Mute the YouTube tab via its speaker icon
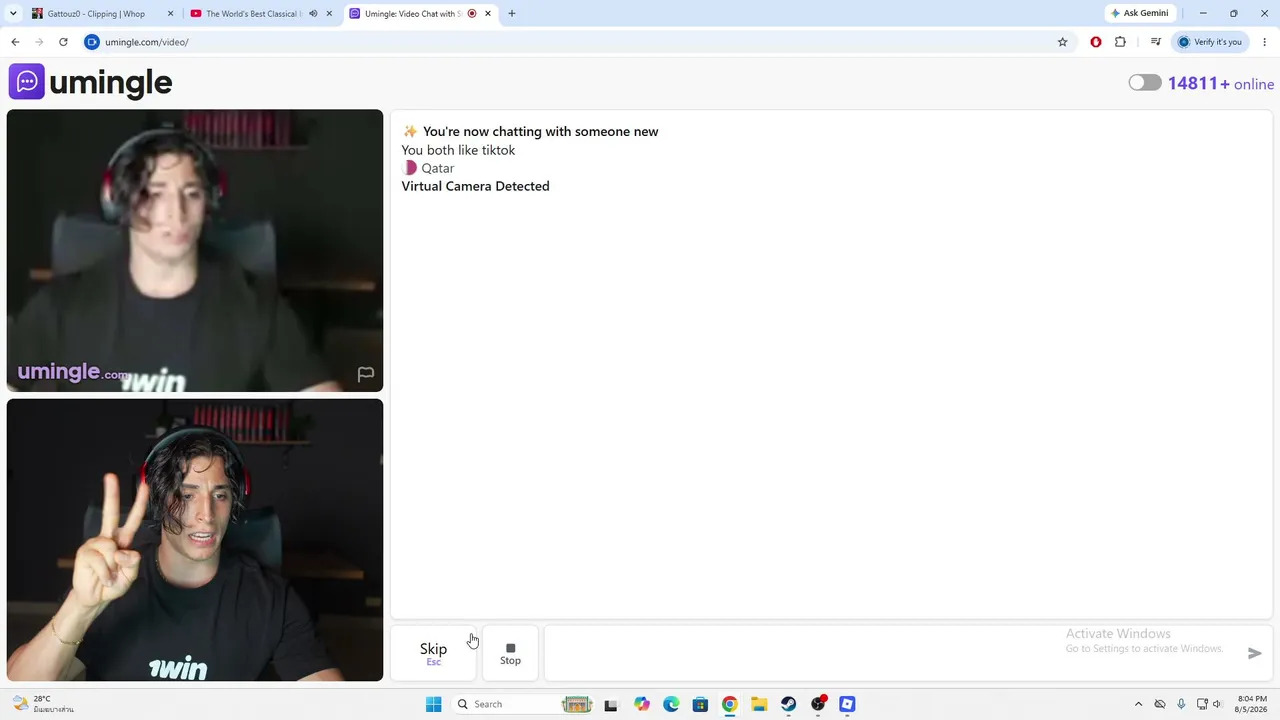This screenshot has height=720, width=1280. [x=313, y=14]
